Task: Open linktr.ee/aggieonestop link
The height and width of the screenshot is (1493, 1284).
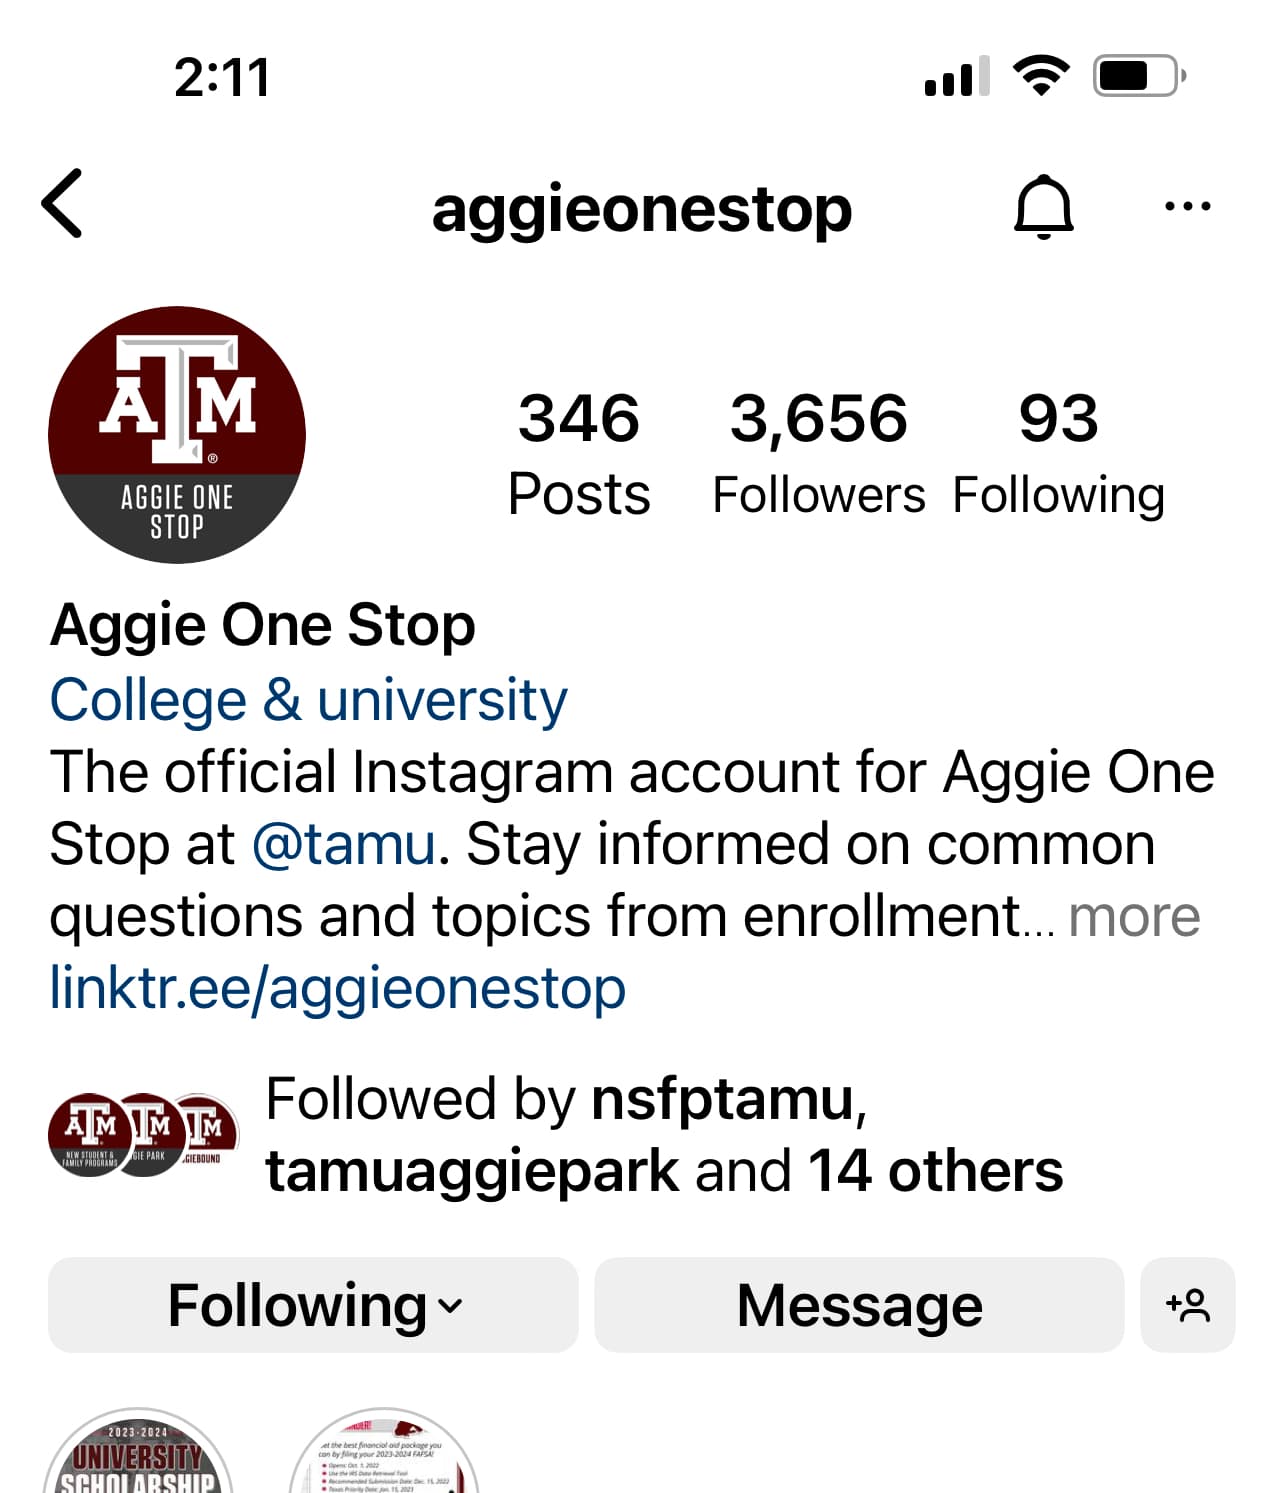Action: (338, 988)
